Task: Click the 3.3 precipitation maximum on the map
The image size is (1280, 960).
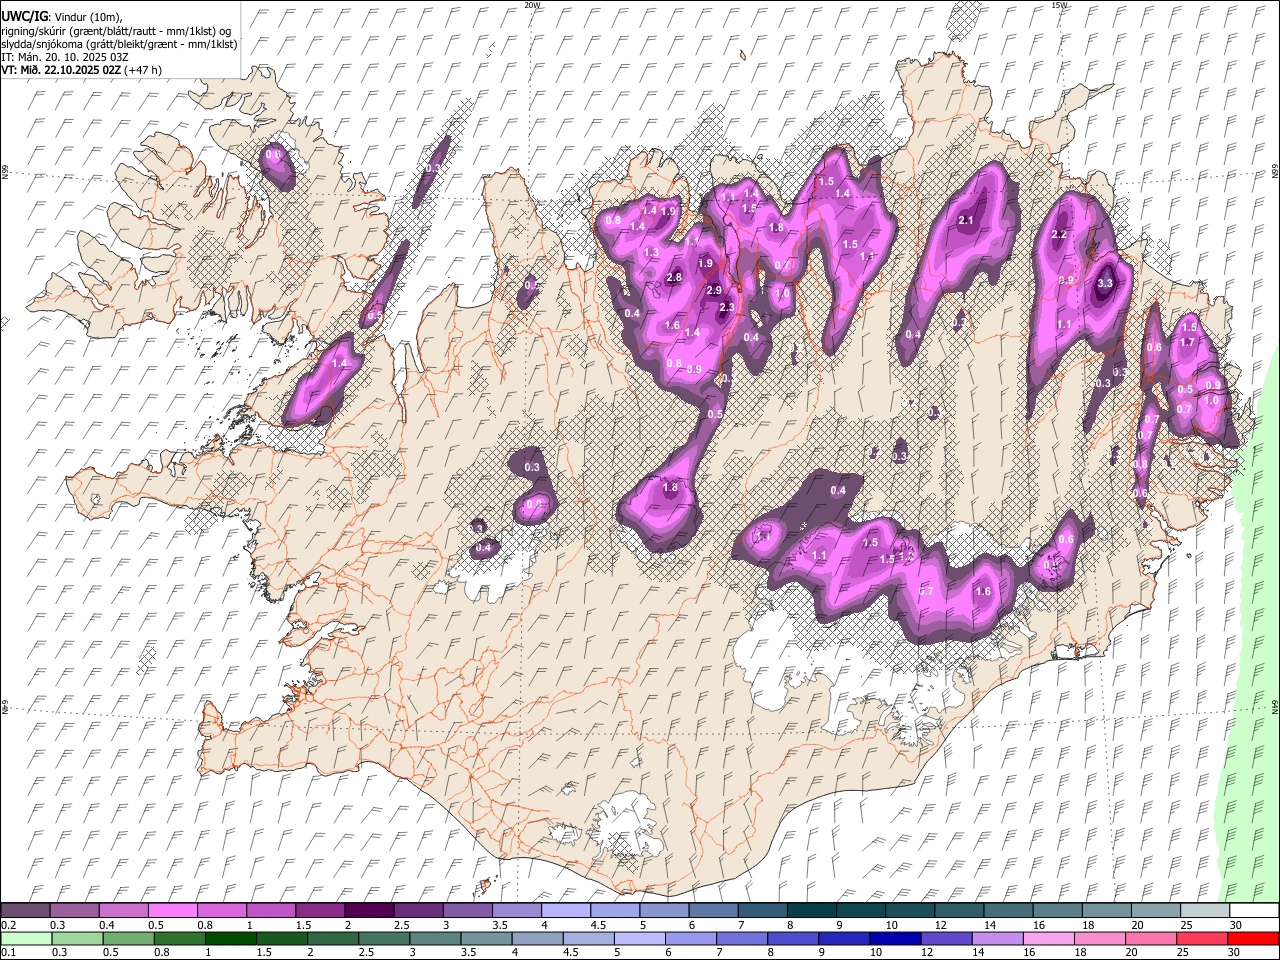Action: coord(1105,284)
